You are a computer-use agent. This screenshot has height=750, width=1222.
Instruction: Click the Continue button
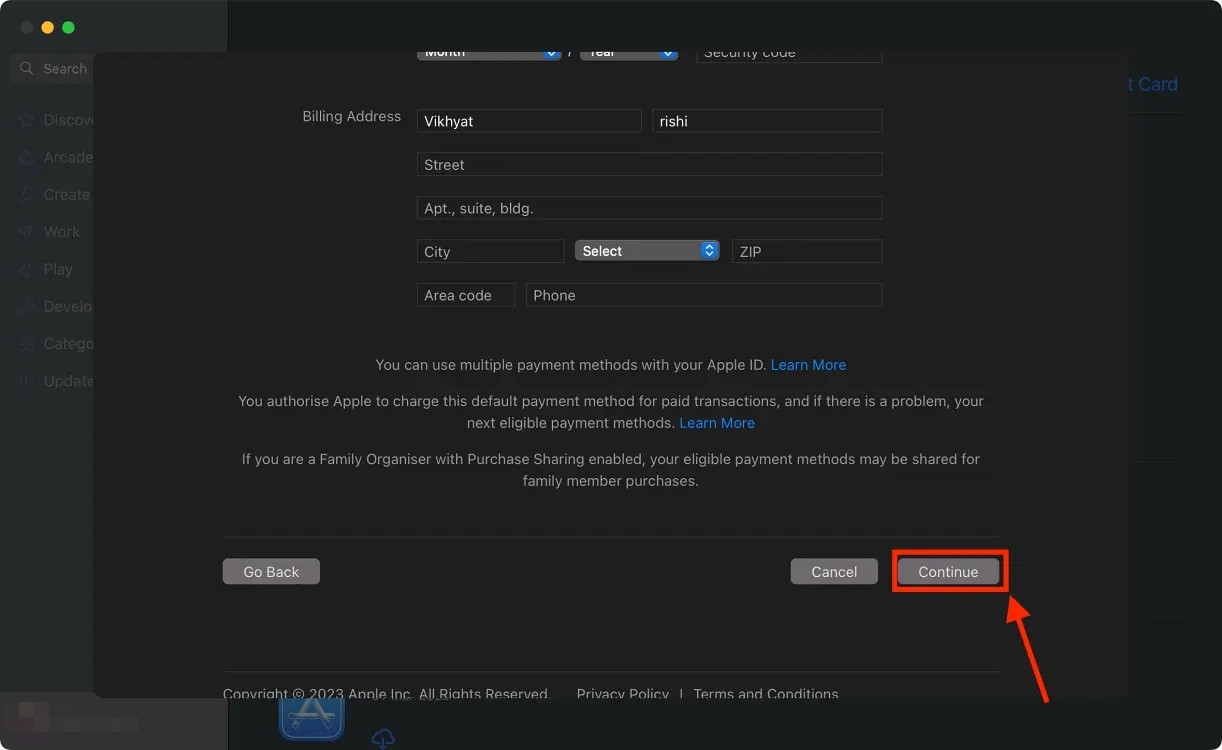(948, 572)
